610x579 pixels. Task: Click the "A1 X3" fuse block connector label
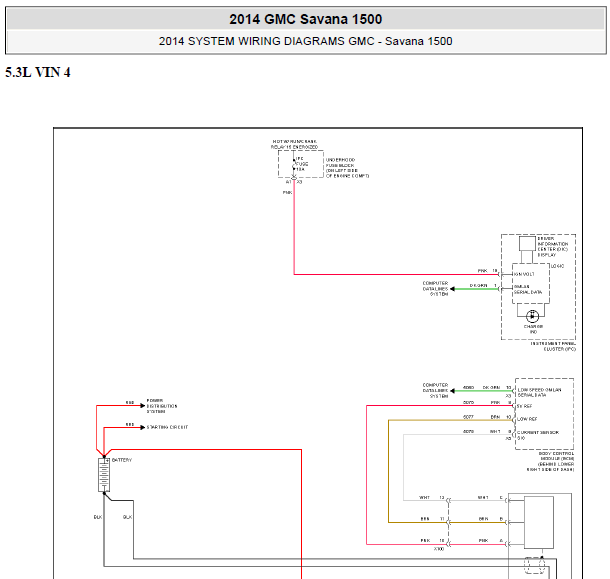[x=294, y=182]
